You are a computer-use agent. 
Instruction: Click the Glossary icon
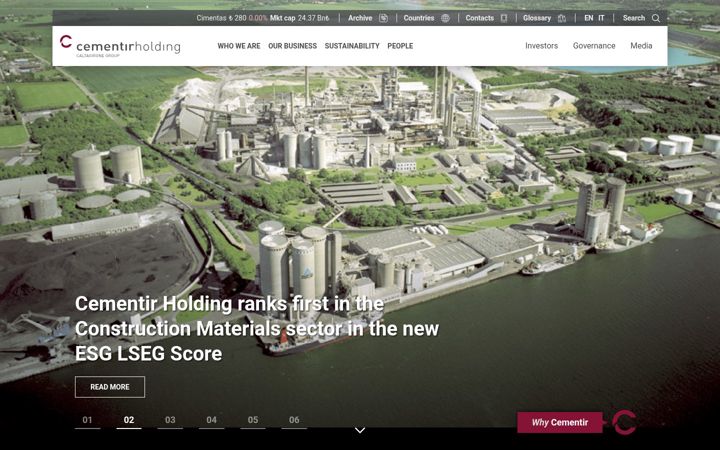click(562, 18)
